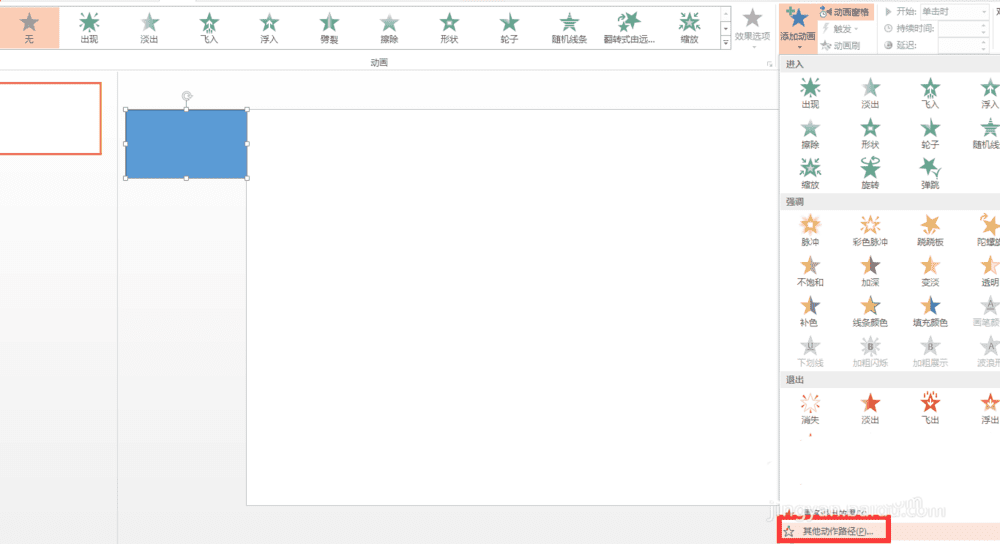
Task: Add the 变淡 emphasis animation
Action: [x=930, y=270]
